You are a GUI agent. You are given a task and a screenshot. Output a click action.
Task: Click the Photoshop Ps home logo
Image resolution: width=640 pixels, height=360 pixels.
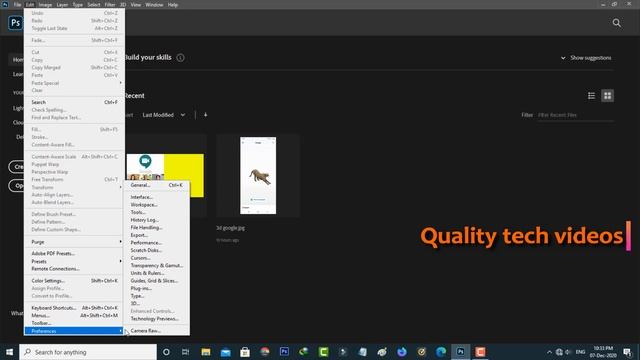(x=15, y=23)
